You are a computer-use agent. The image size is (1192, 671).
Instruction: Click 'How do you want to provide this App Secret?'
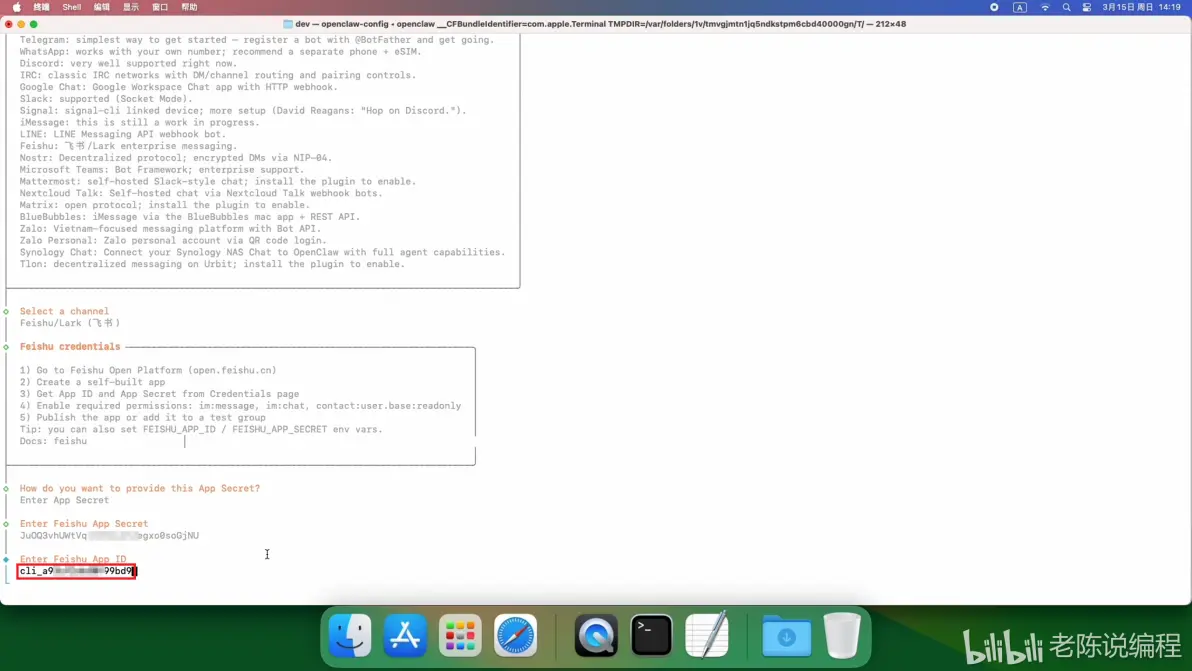point(140,488)
